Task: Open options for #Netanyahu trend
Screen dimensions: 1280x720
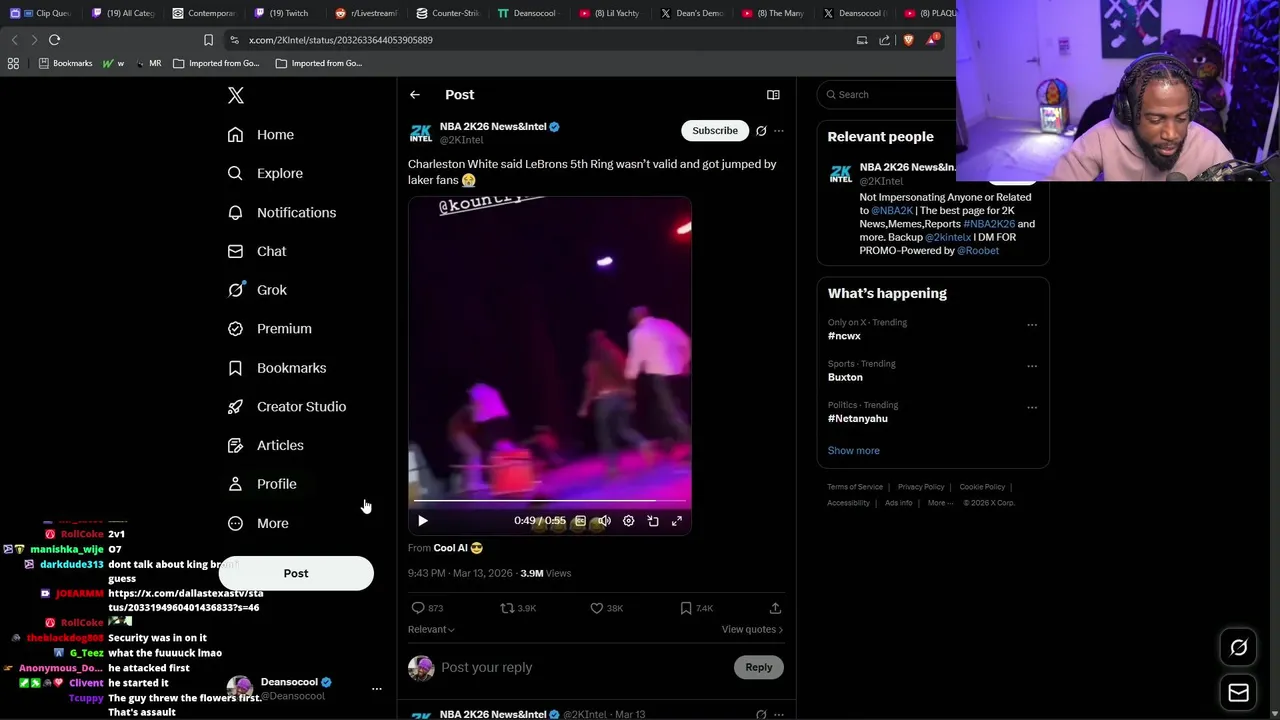Action: 1032,408
